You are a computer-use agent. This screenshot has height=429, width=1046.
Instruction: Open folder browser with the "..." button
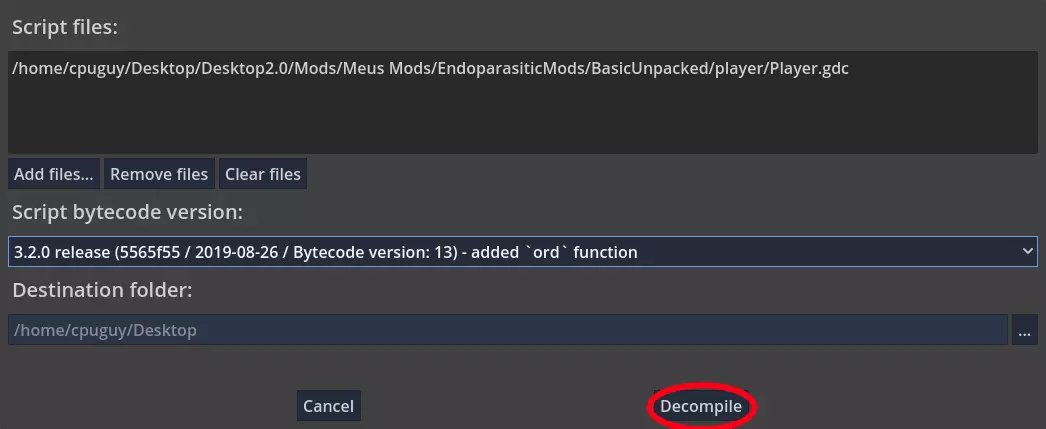pyautogui.click(x=1024, y=330)
